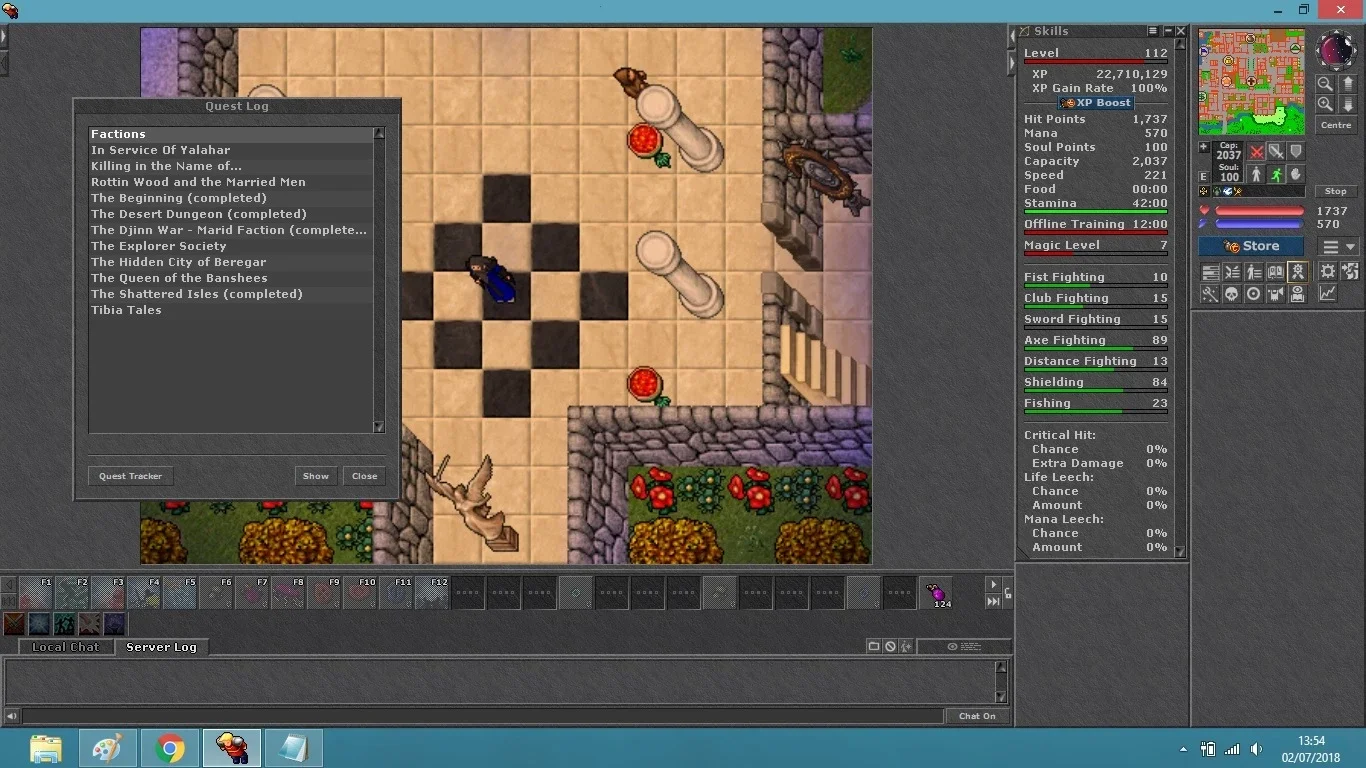Open the chat ignore list icon
The height and width of the screenshot is (768, 1366).
coord(890,647)
